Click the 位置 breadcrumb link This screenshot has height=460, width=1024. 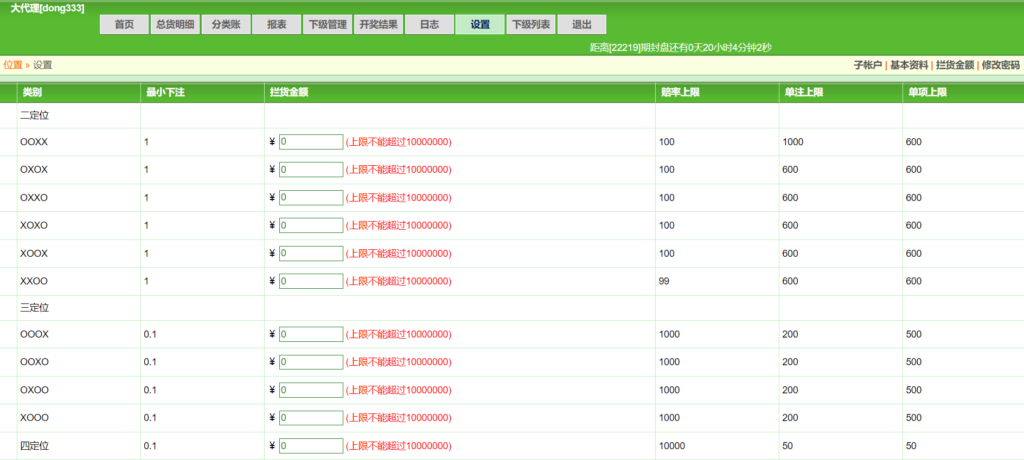point(13,65)
